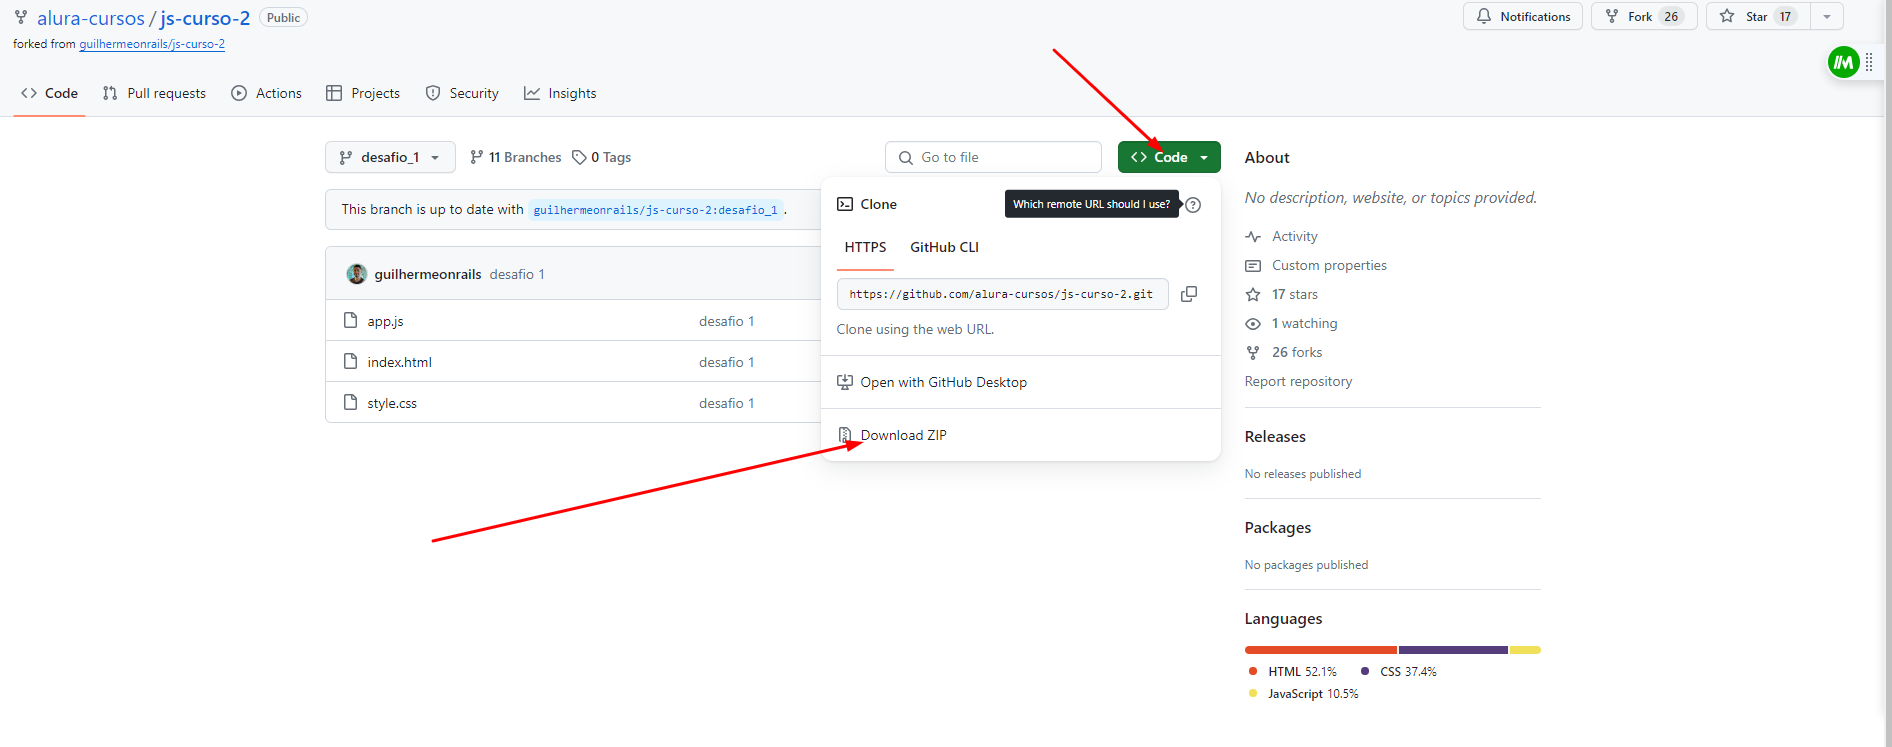
Task: Click the index.html file icon
Action: (350, 361)
